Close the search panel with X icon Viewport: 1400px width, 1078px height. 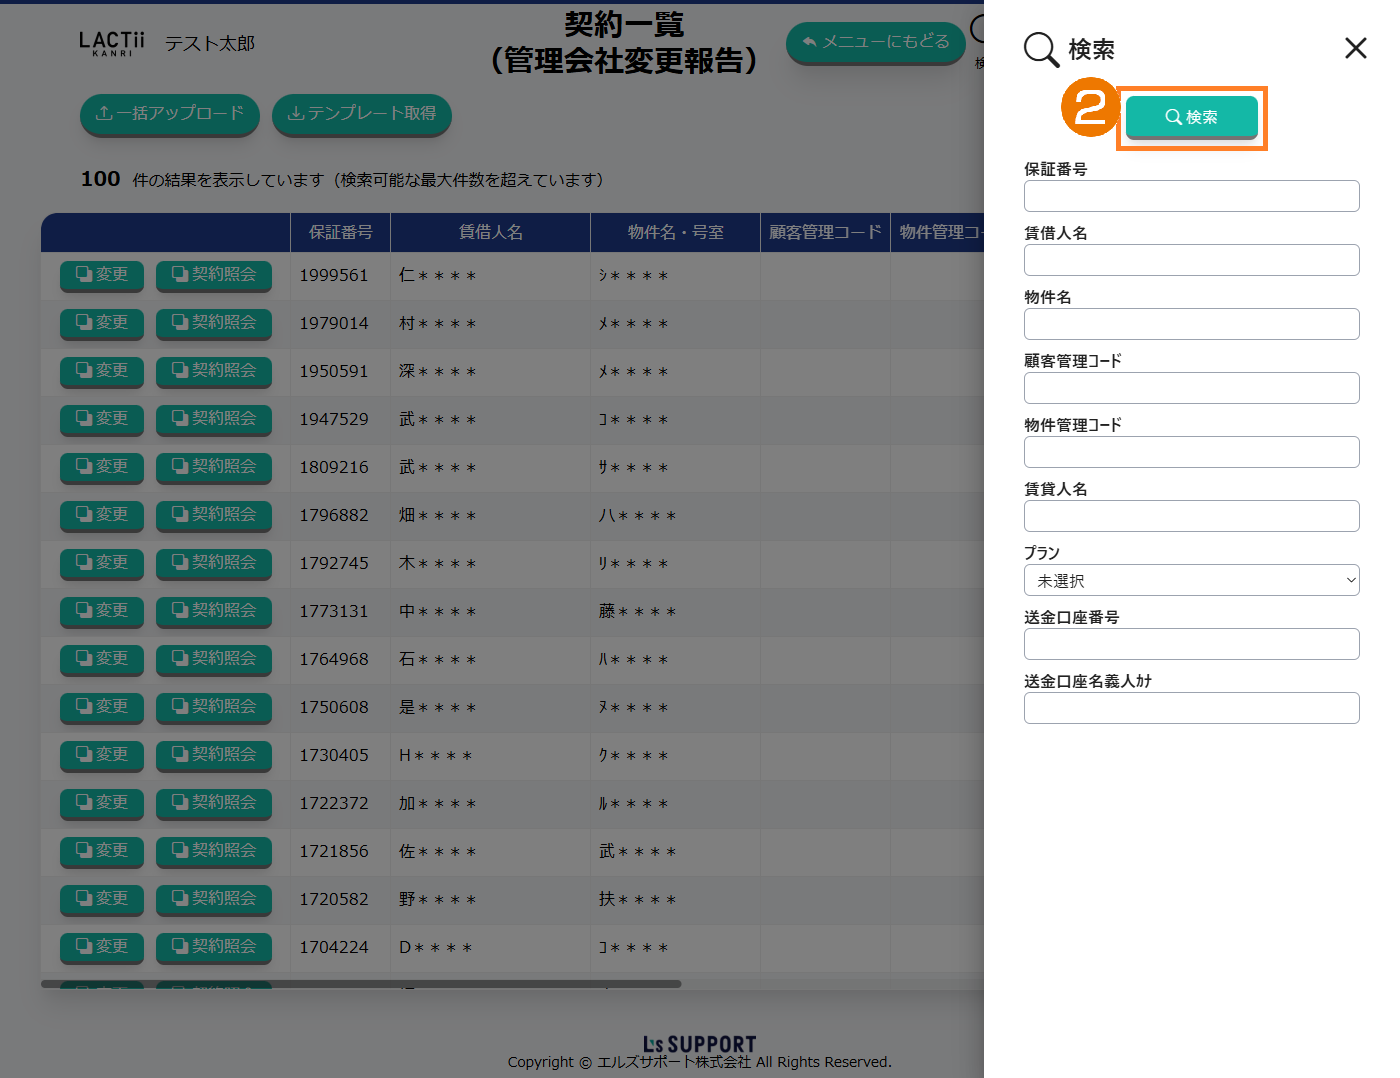point(1355,48)
